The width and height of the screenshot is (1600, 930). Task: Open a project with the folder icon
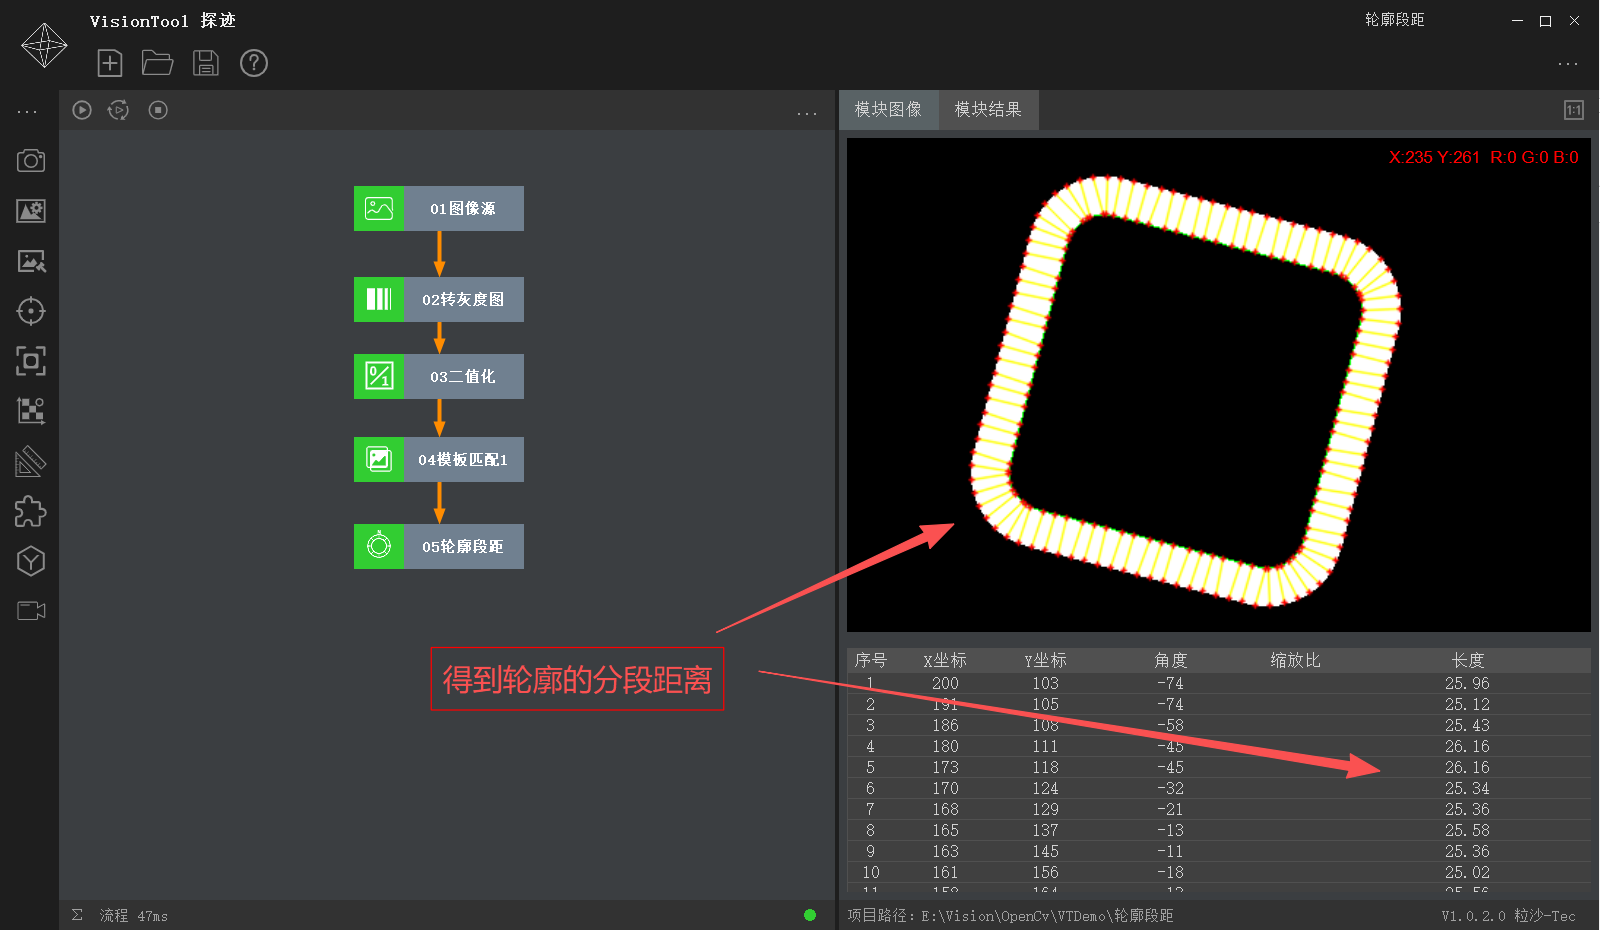(x=158, y=63)
